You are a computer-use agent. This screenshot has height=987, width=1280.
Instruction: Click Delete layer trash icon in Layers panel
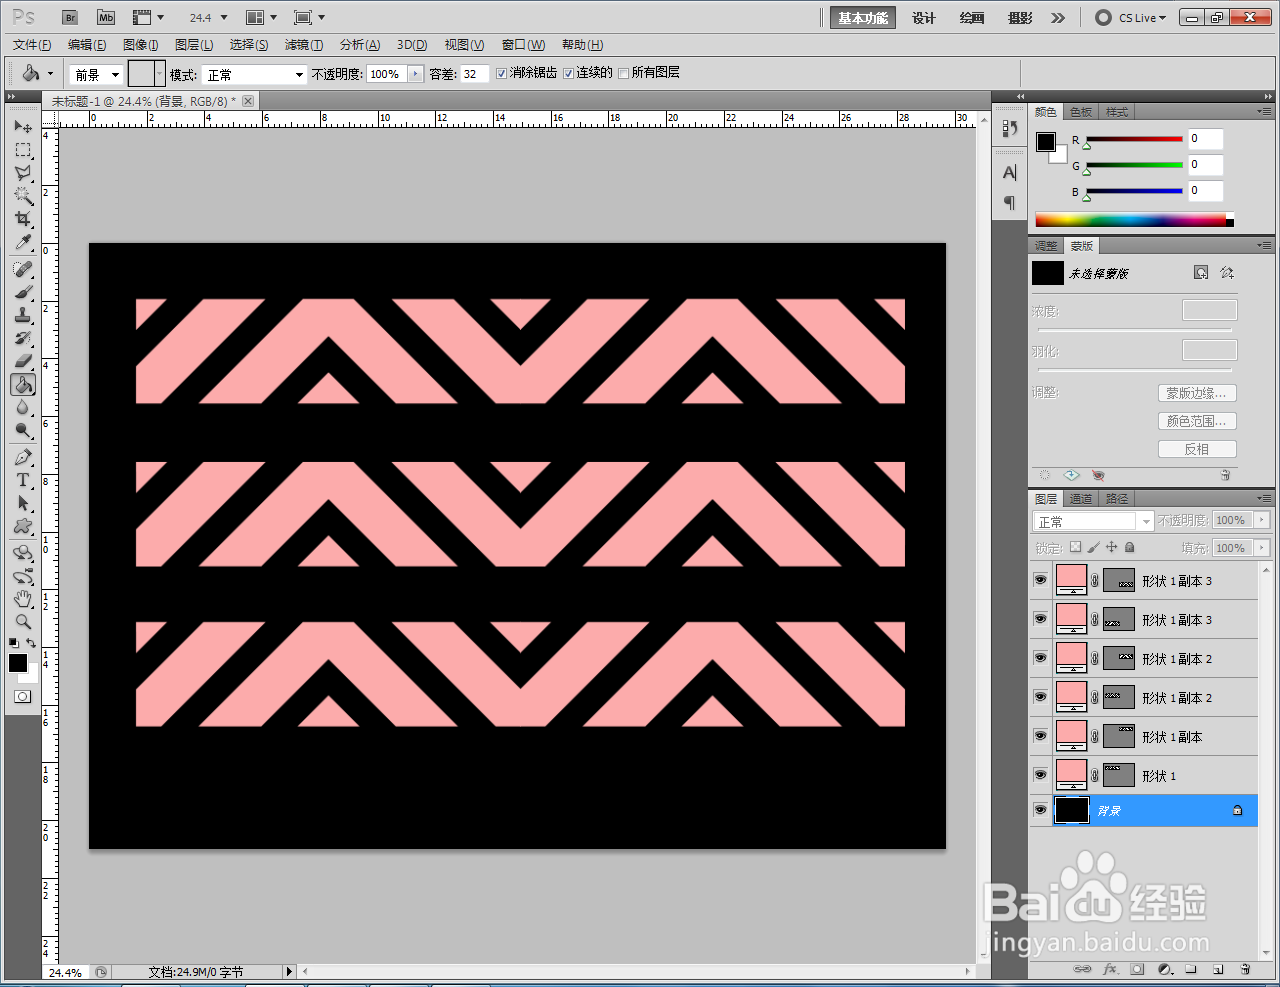pyautogui.click(x=1245, y=969)
